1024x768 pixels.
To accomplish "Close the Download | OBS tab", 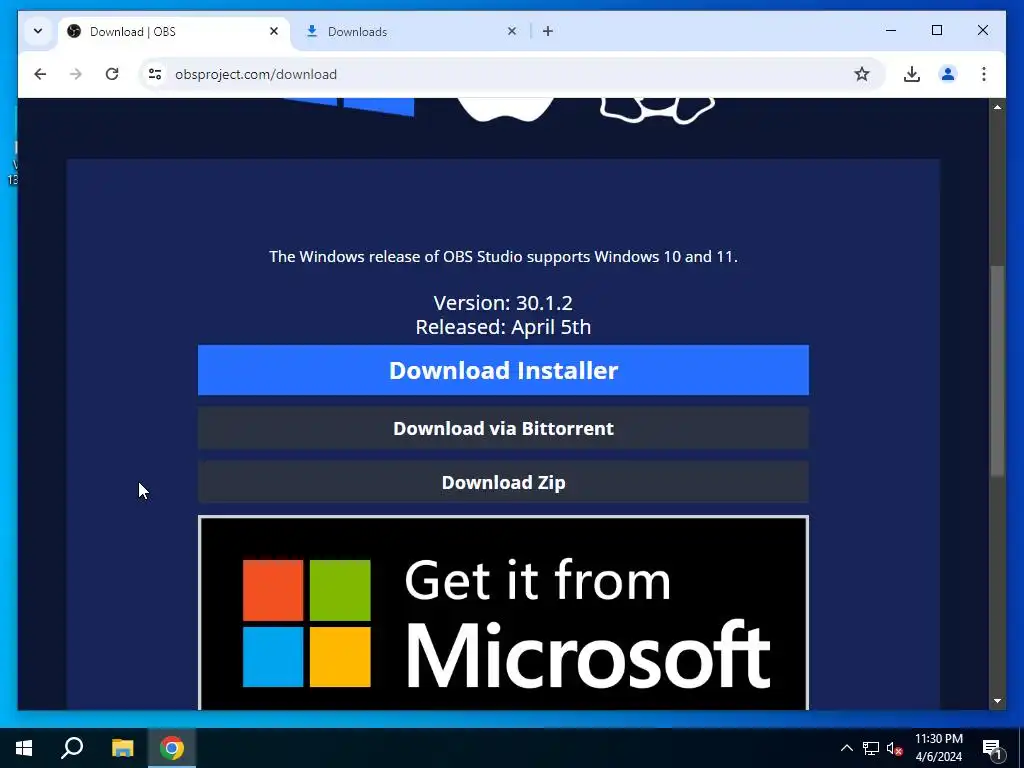I will tap(274, 31).
